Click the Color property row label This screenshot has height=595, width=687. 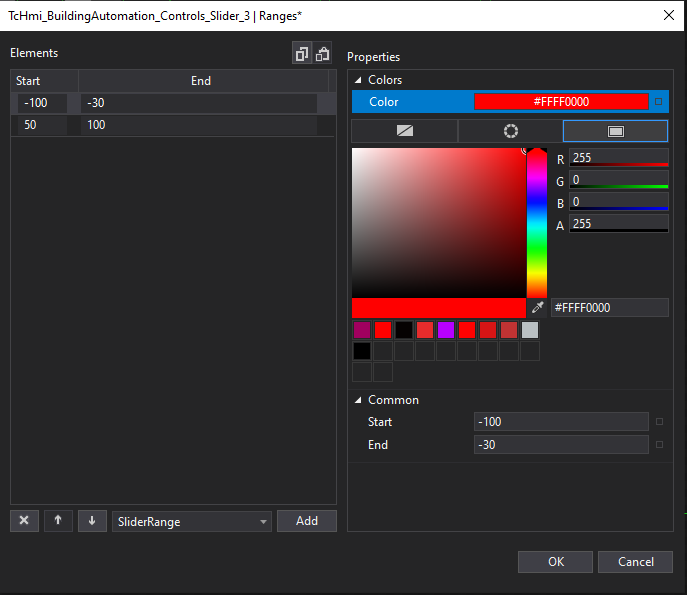pos(384,102)
